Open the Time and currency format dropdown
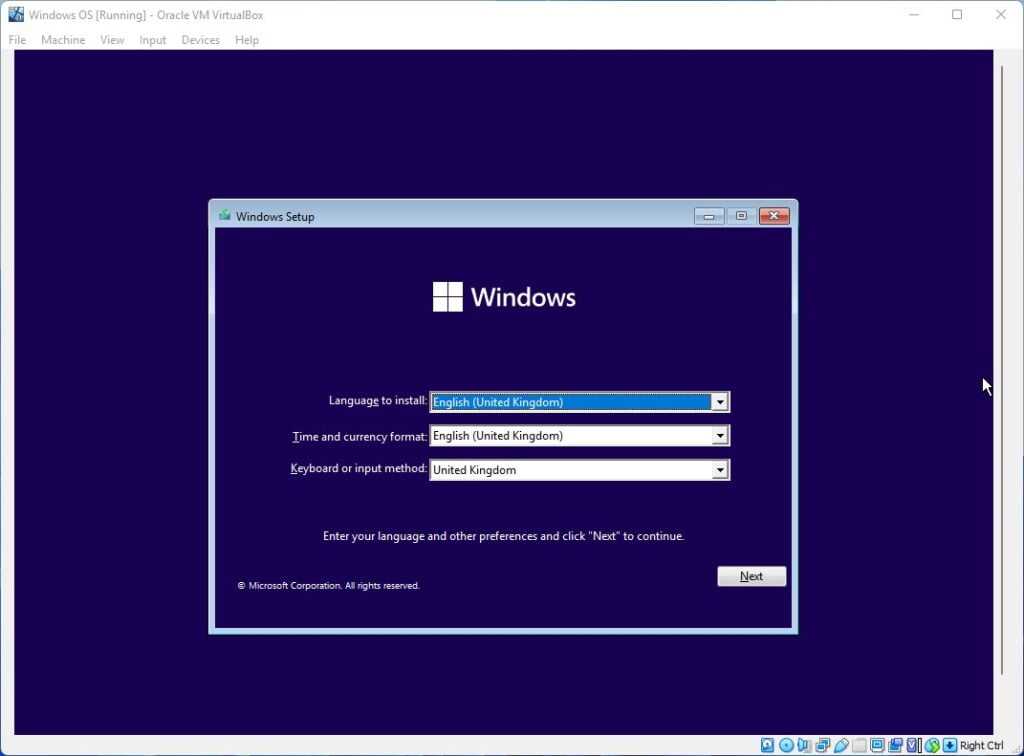This screenshot has width=1024, height=756. coord(719,436)
